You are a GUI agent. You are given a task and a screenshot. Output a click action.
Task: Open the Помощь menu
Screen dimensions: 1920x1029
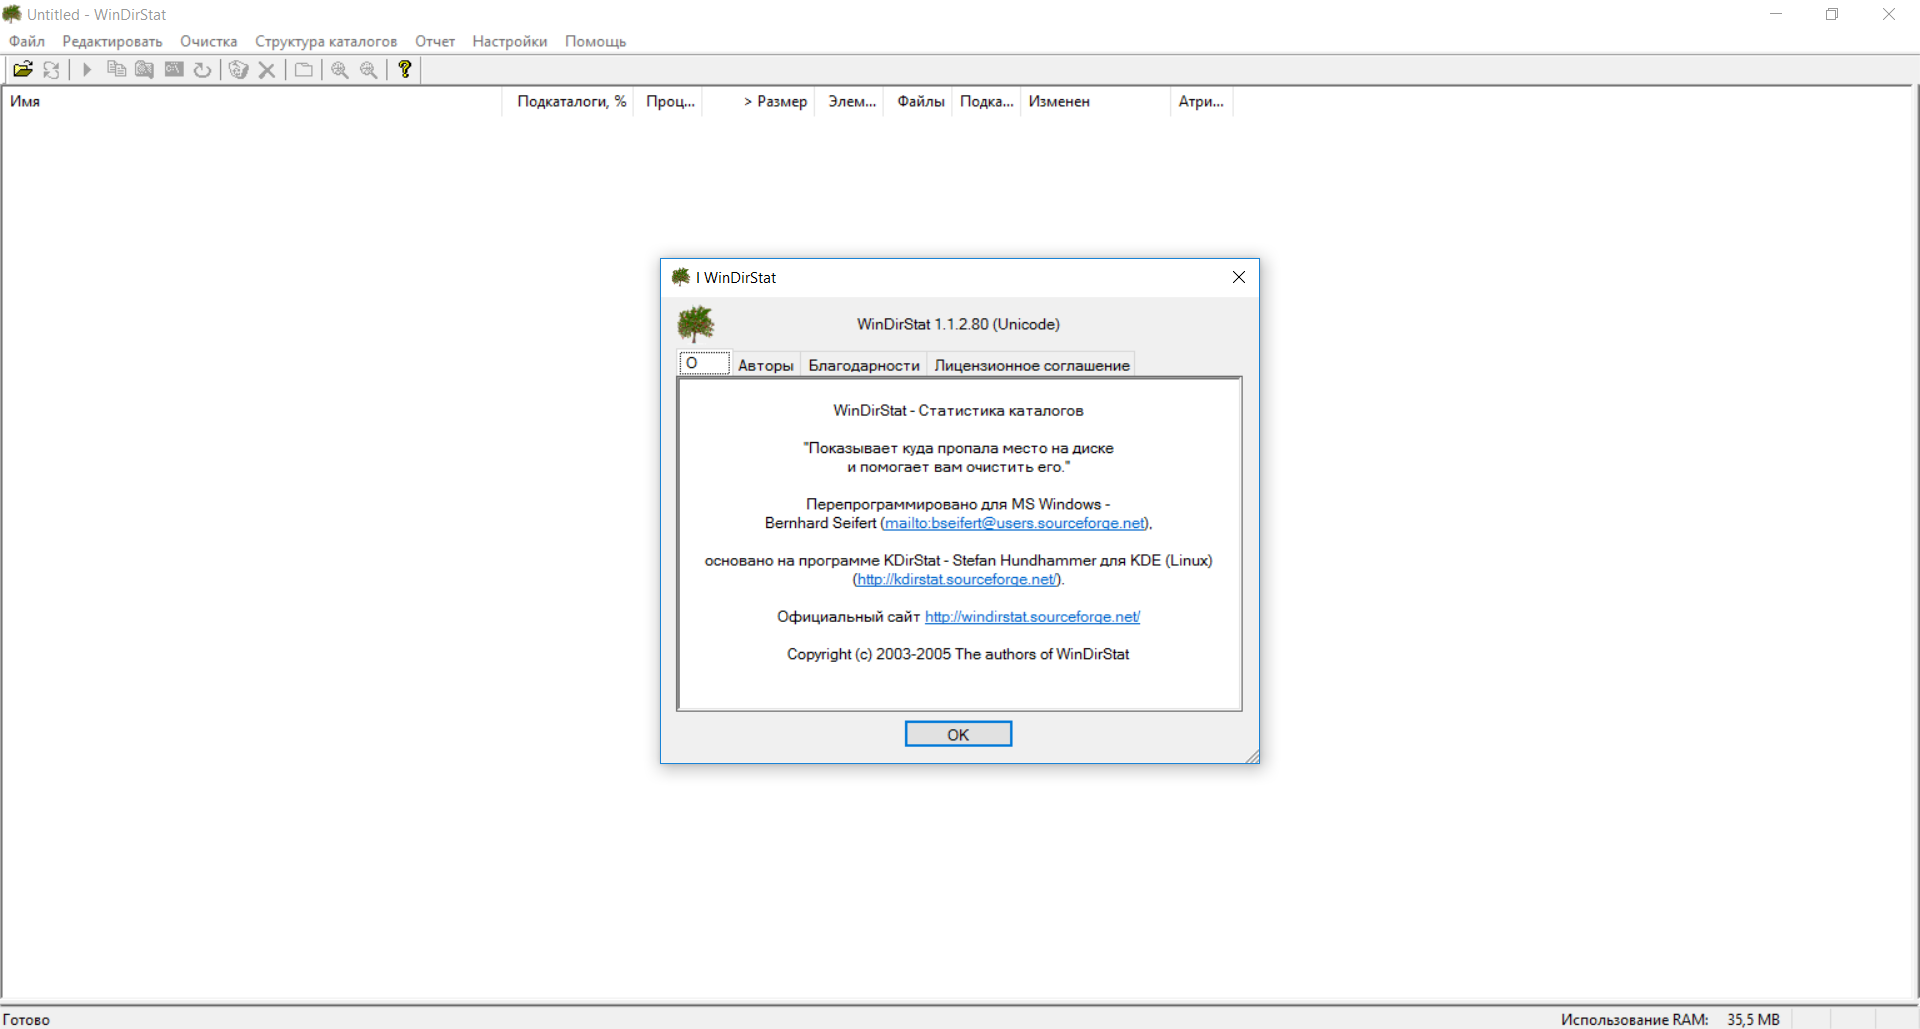click(x=595, y=41)
